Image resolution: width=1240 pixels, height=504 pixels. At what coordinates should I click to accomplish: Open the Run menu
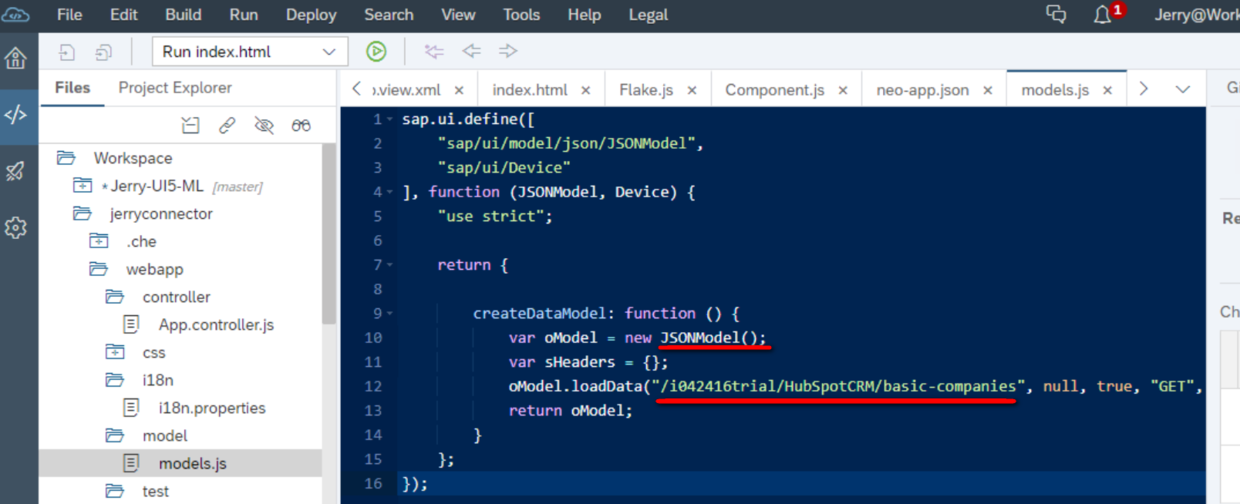pos(243,15)
